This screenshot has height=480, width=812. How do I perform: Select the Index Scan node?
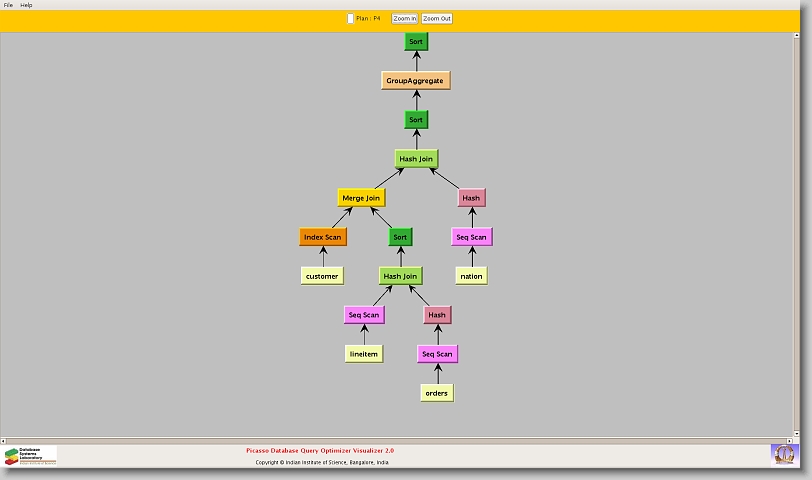[x=323, y=237]
